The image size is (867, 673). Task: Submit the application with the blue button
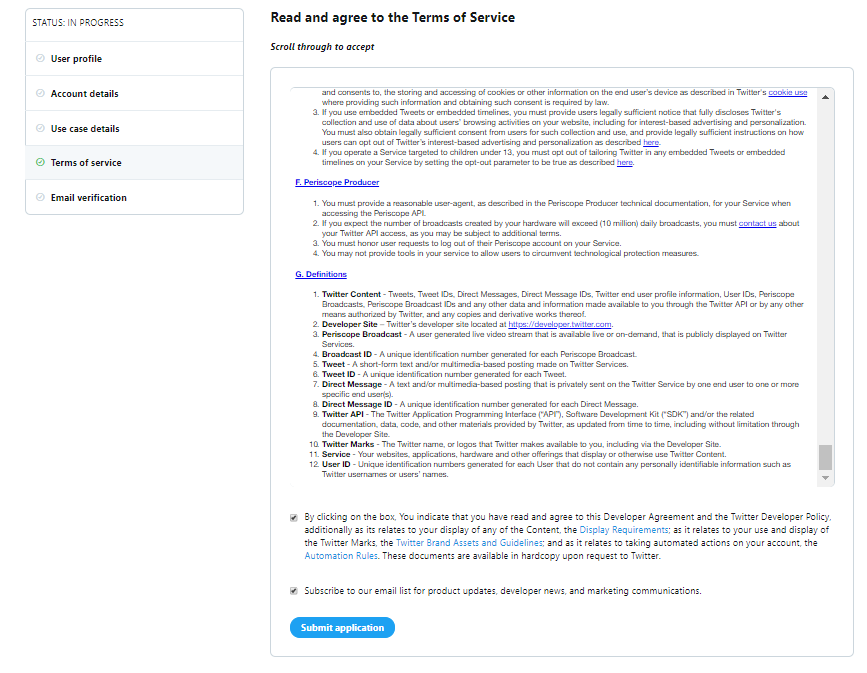click(342, 628)
